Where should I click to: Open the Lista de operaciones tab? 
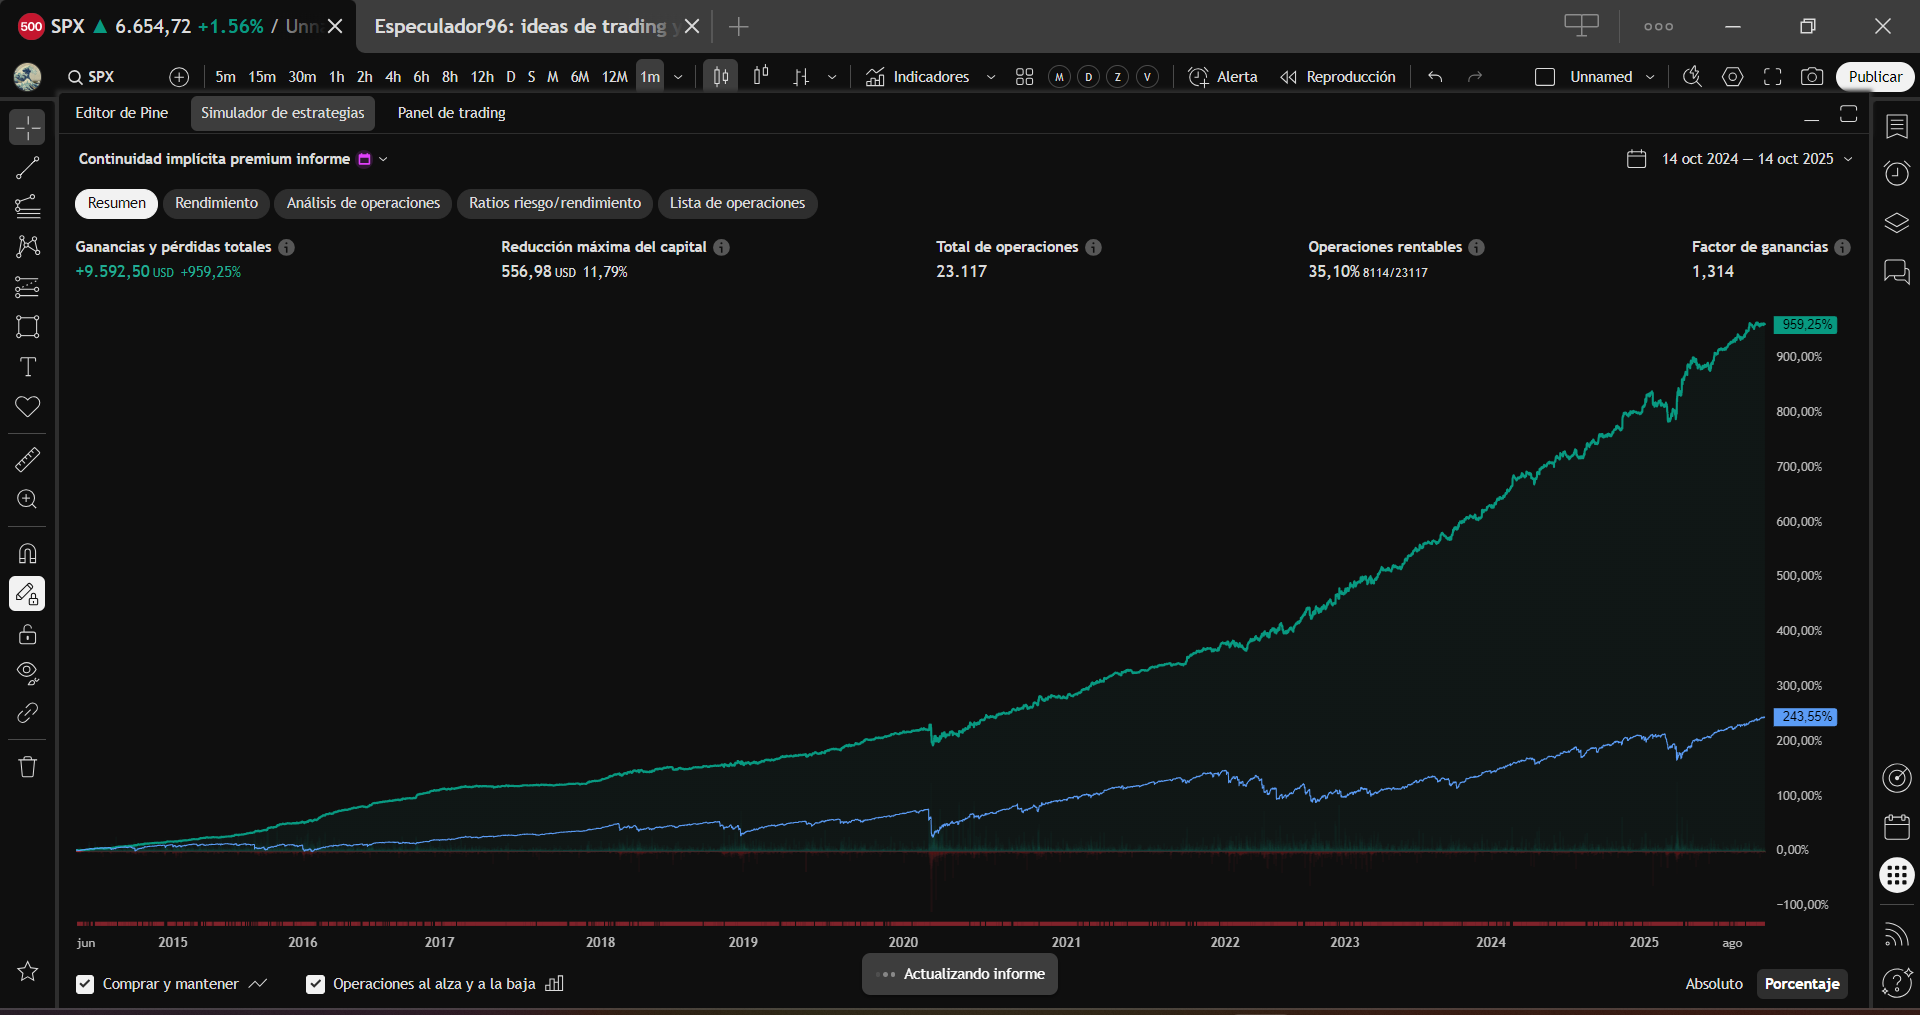(737, 203)
